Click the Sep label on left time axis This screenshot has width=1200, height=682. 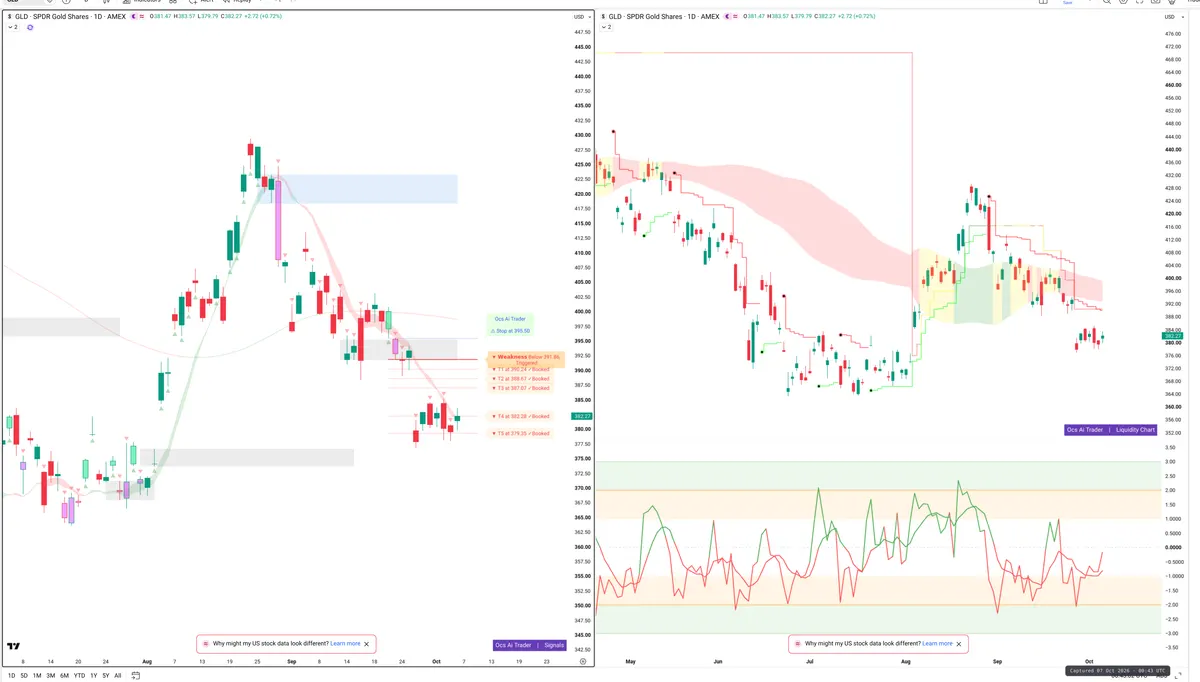coord(291,661)
